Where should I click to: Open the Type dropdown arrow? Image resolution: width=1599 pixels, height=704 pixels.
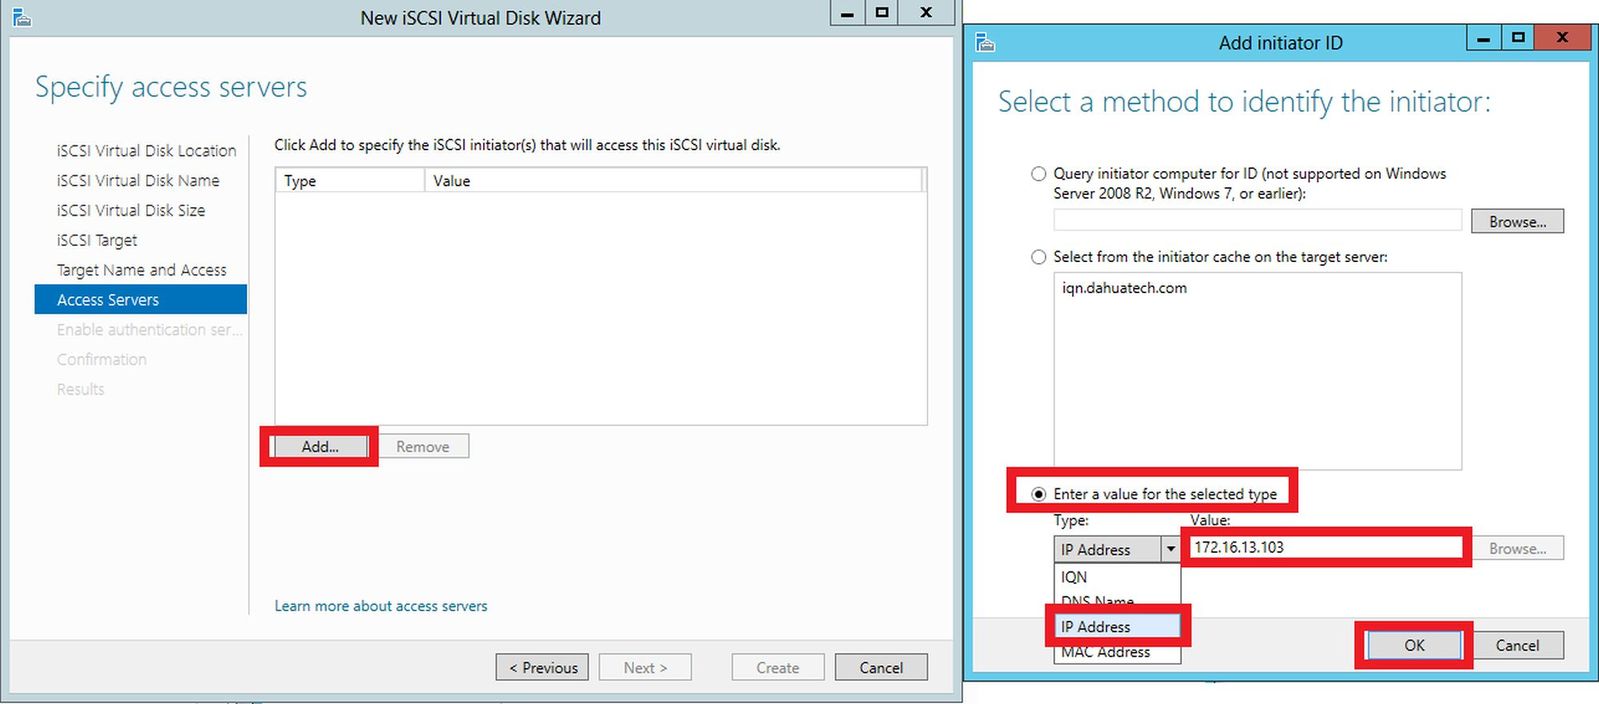pyautogui.click(x=1170, y=549)
